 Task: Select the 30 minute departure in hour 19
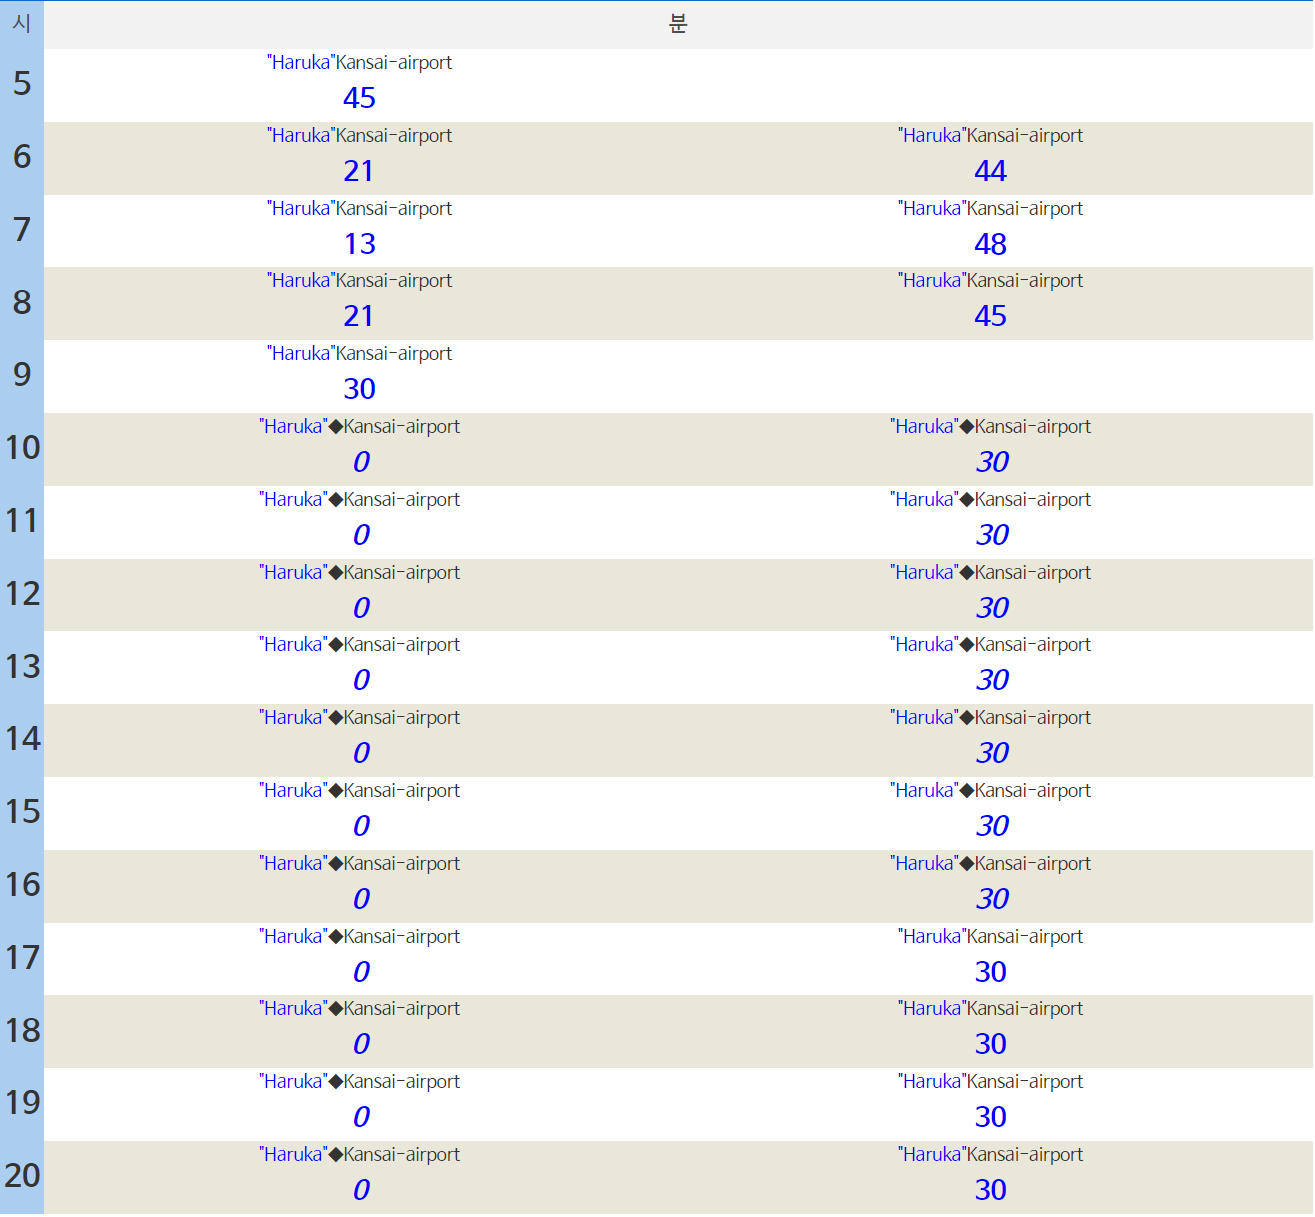point(990,1117)
